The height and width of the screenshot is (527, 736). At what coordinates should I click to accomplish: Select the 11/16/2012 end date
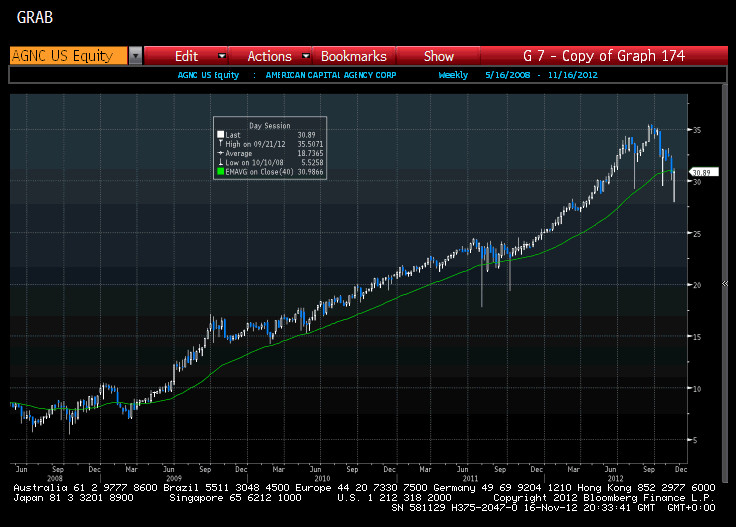(573, 75)
